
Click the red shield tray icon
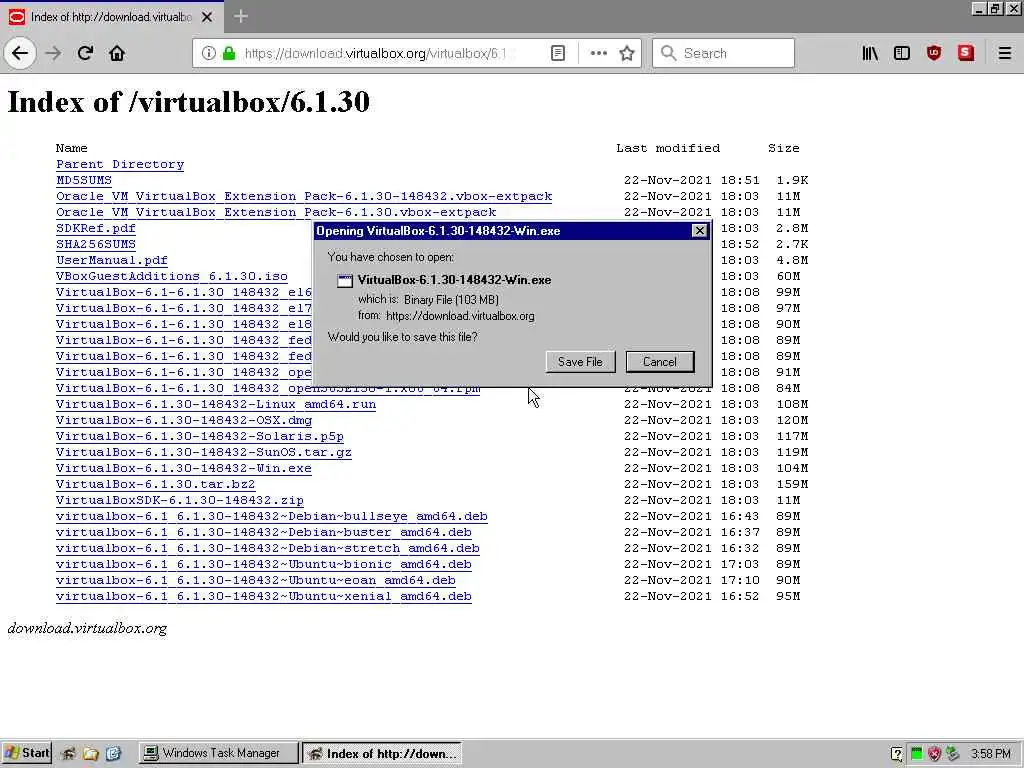pos(935,754)
